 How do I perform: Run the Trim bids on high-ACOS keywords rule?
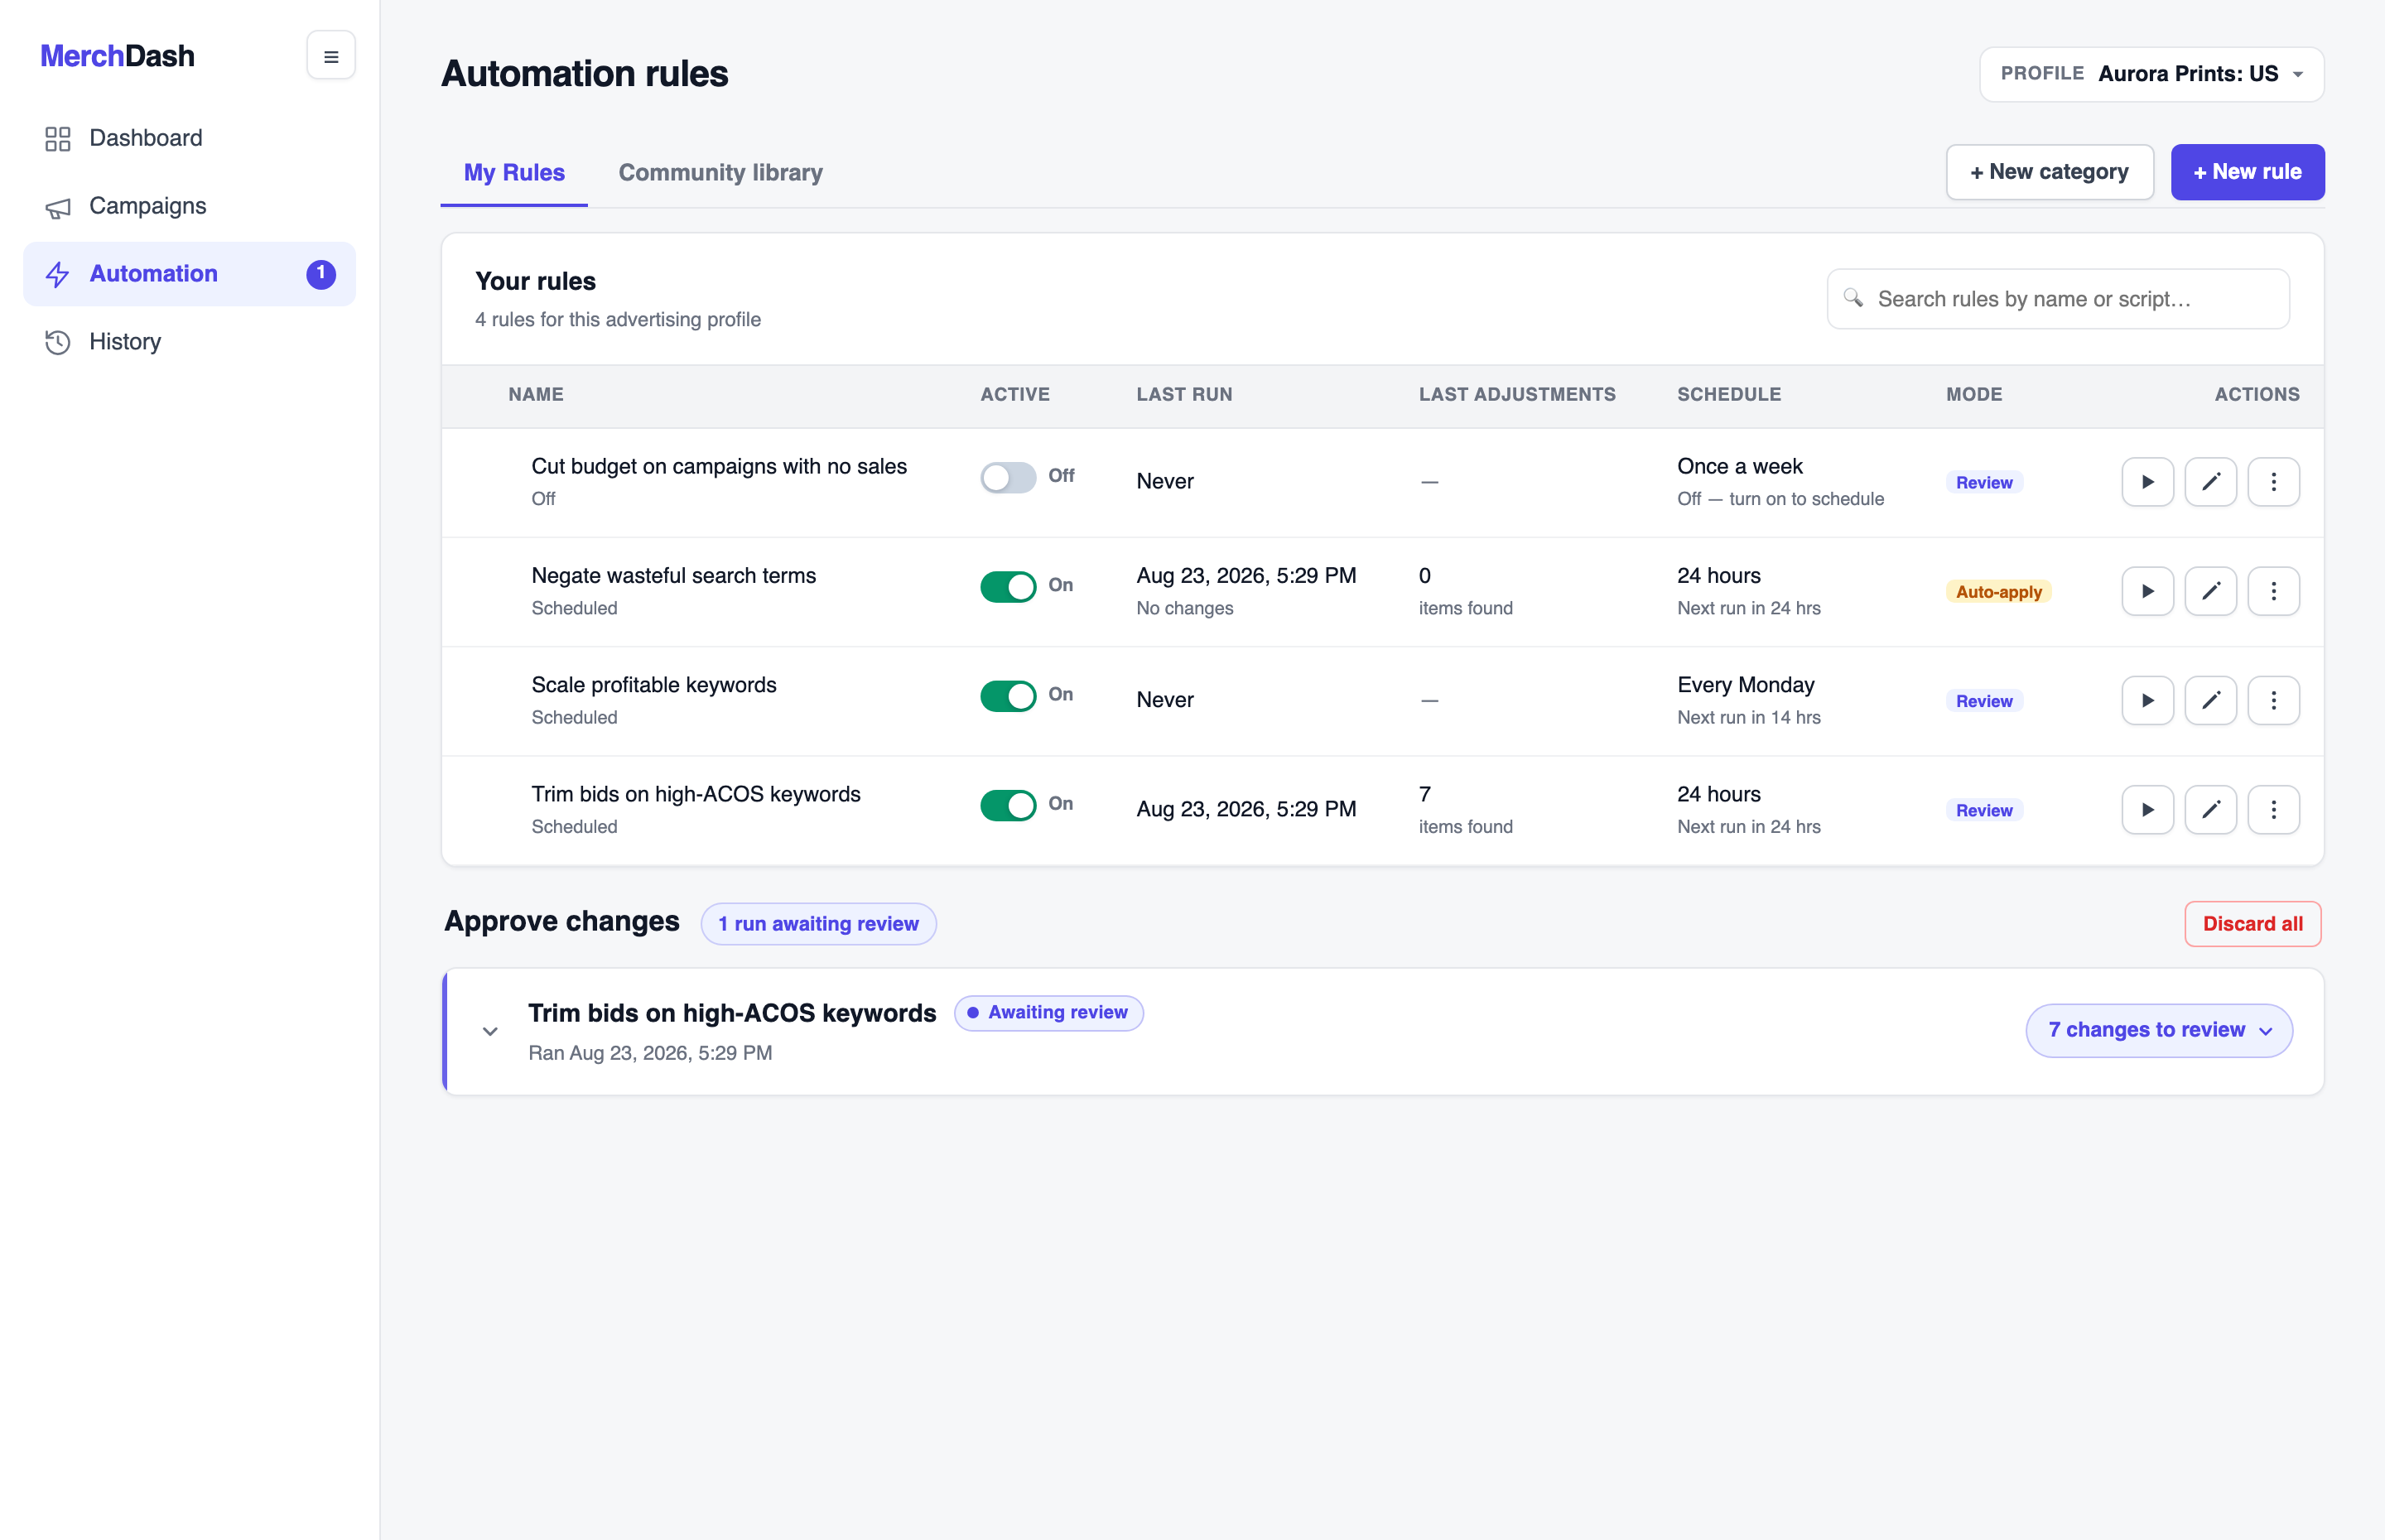[x=2147, y=809]
